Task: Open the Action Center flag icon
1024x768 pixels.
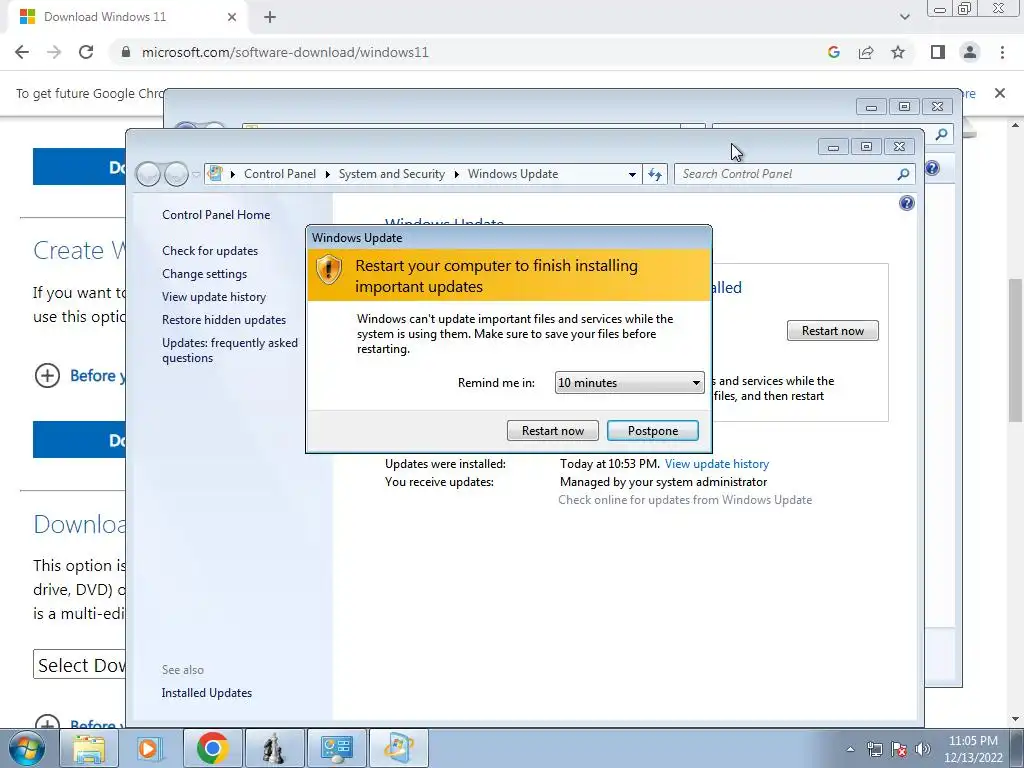Action: 899,749
